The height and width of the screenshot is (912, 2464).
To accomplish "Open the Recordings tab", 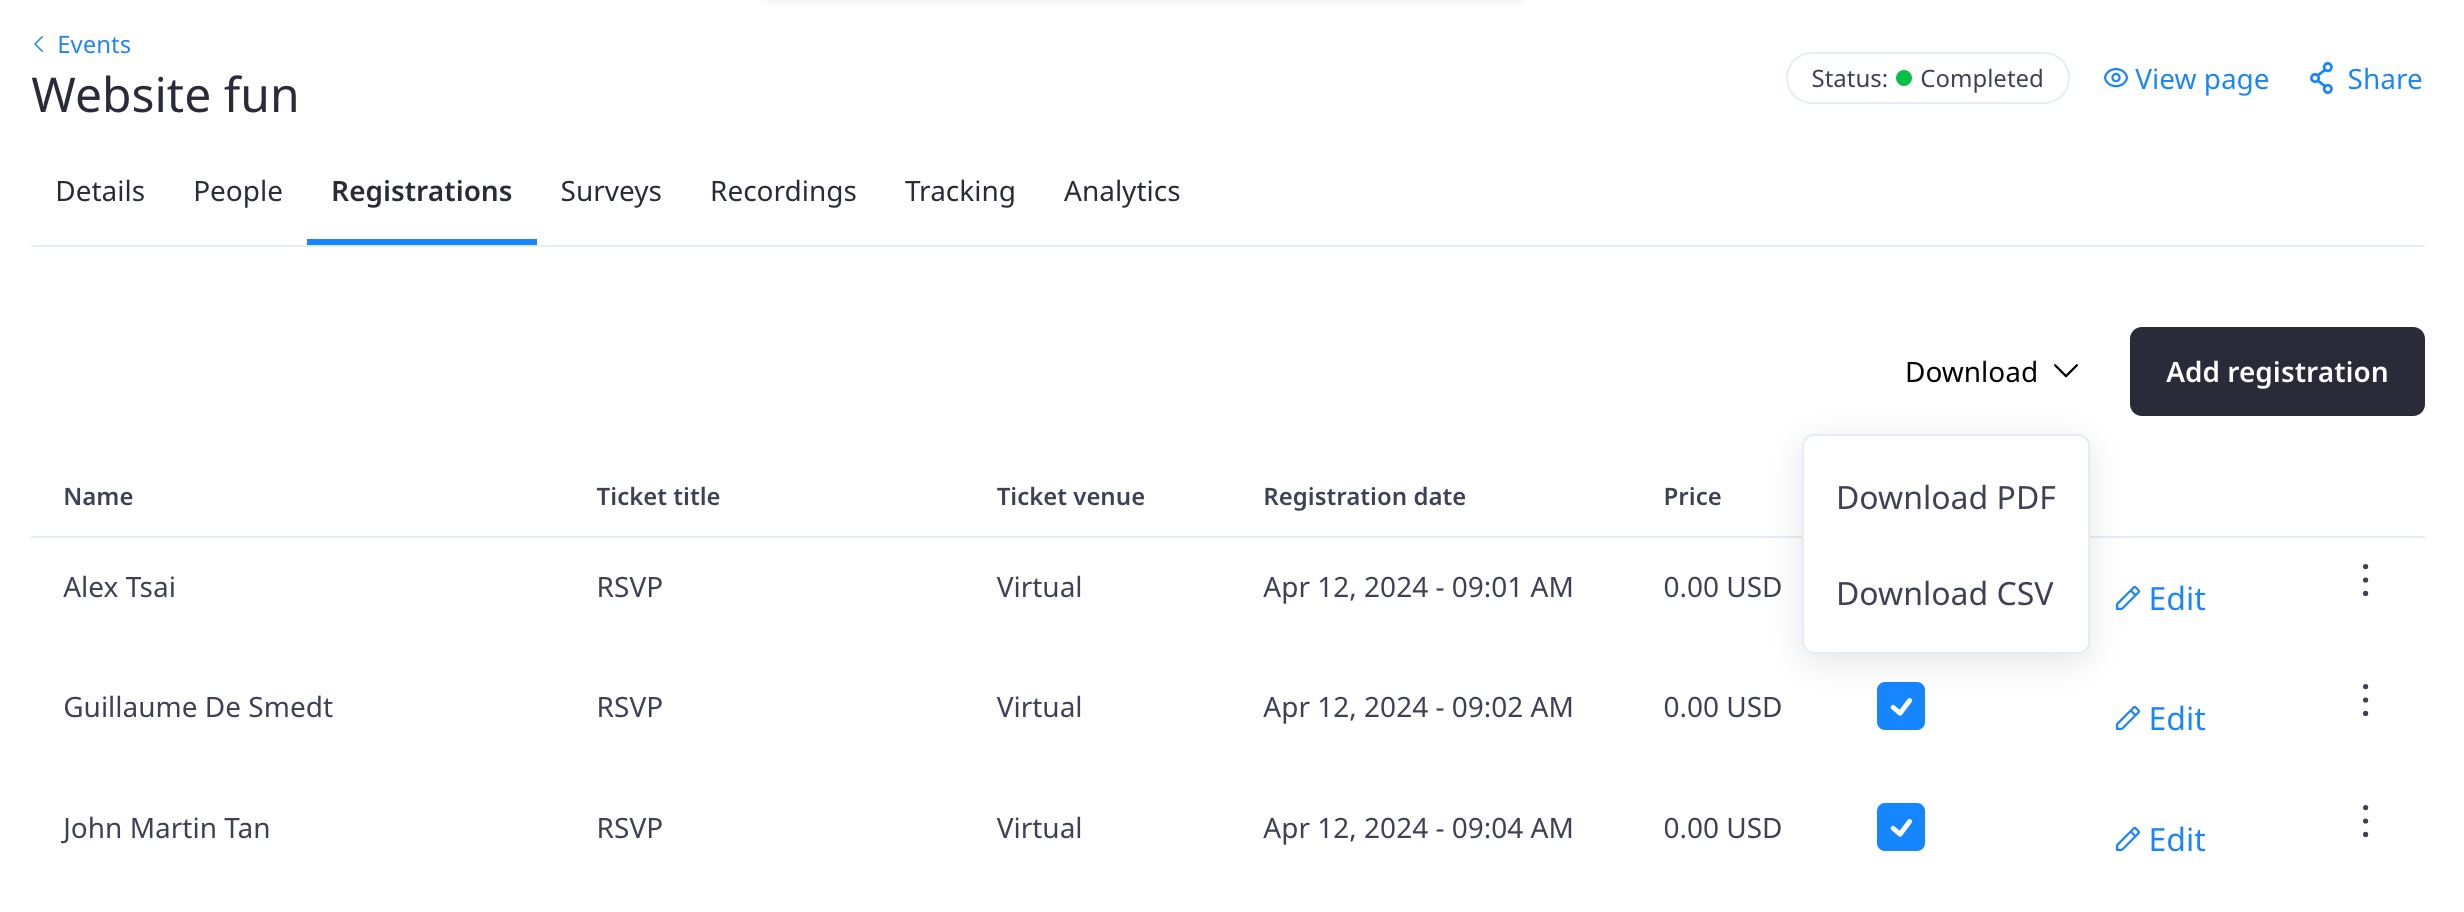I will click(x=782, y=191).
